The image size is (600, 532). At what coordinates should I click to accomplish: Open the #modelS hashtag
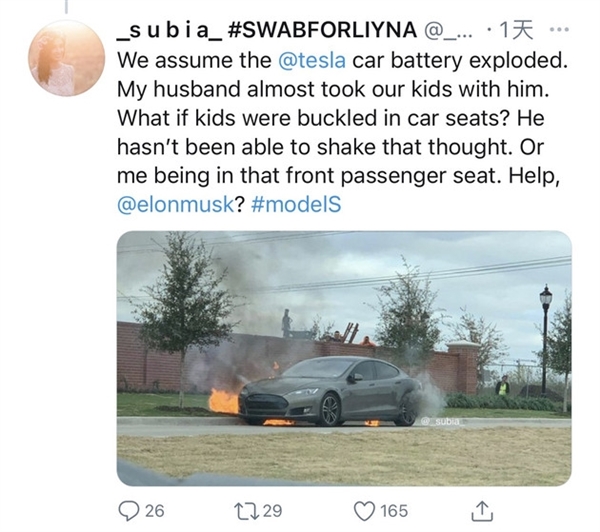[296, 205]
